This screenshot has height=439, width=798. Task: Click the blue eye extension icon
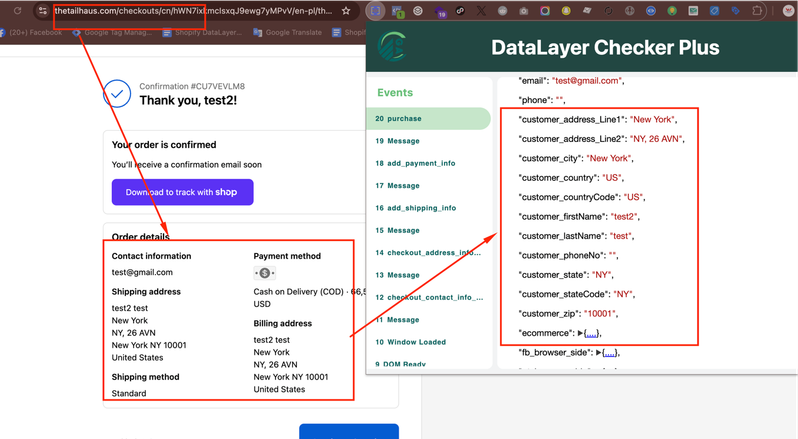[x=651, y=11]
